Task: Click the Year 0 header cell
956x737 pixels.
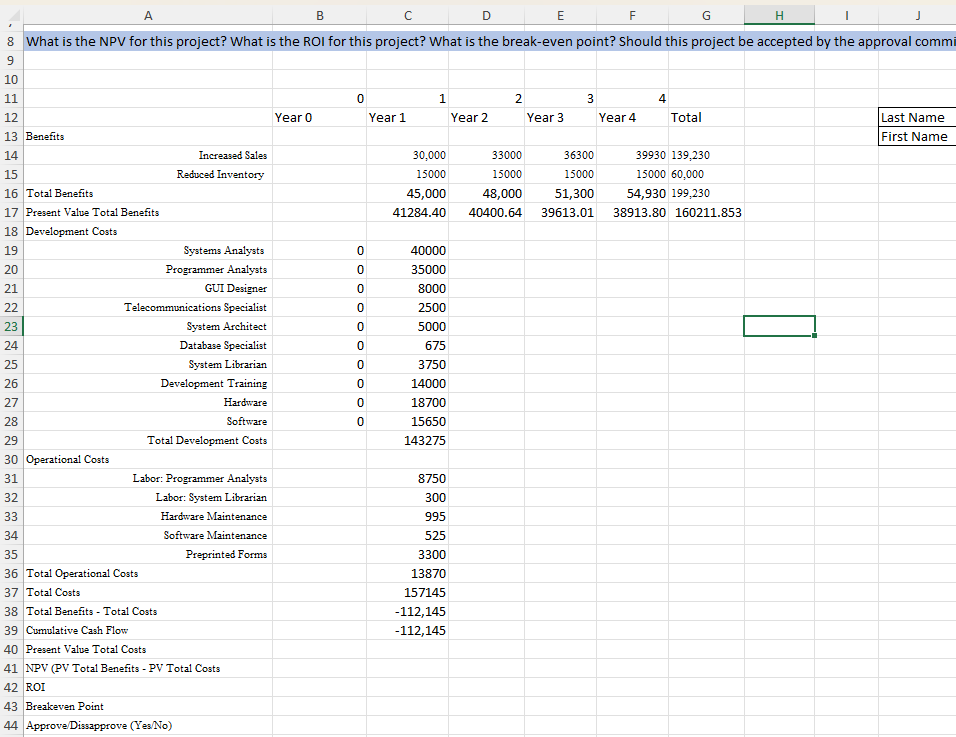Action: [x=293, y=117]
